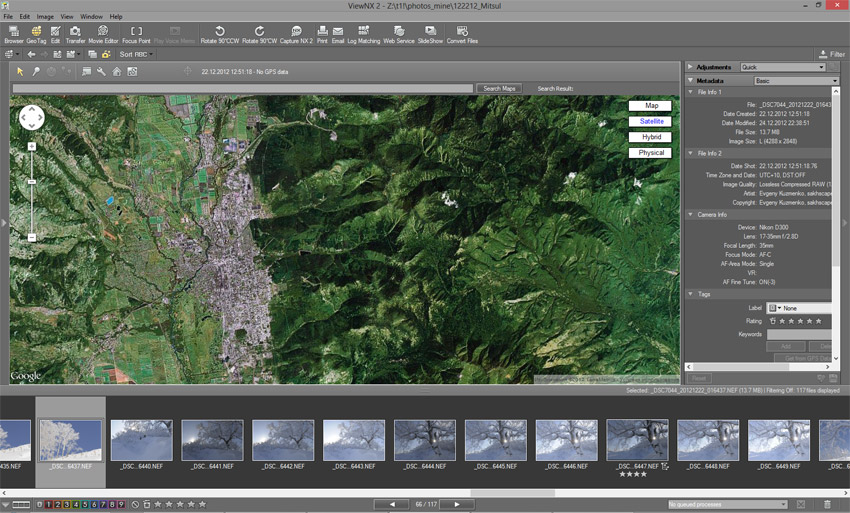Apply label 5 in bottom bar

85,504
